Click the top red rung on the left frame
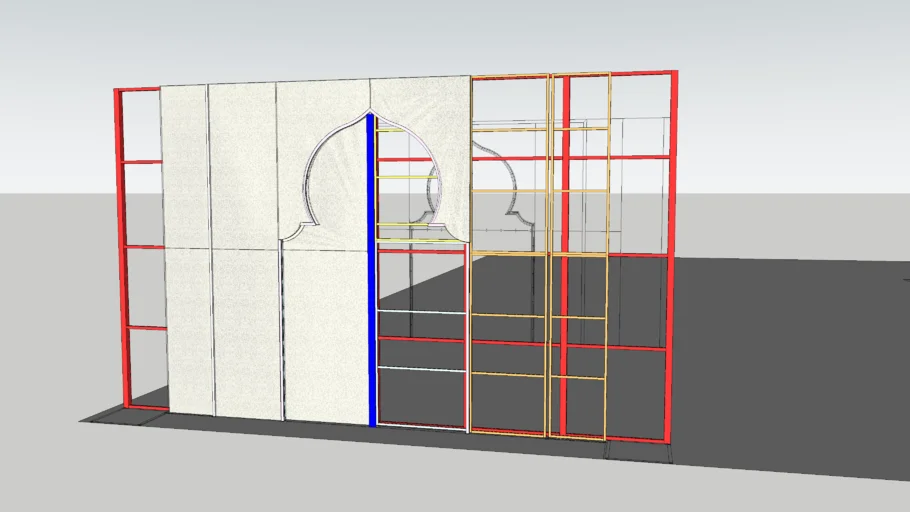The width and height of the screenshot is (910, 512). pos(141,161)
